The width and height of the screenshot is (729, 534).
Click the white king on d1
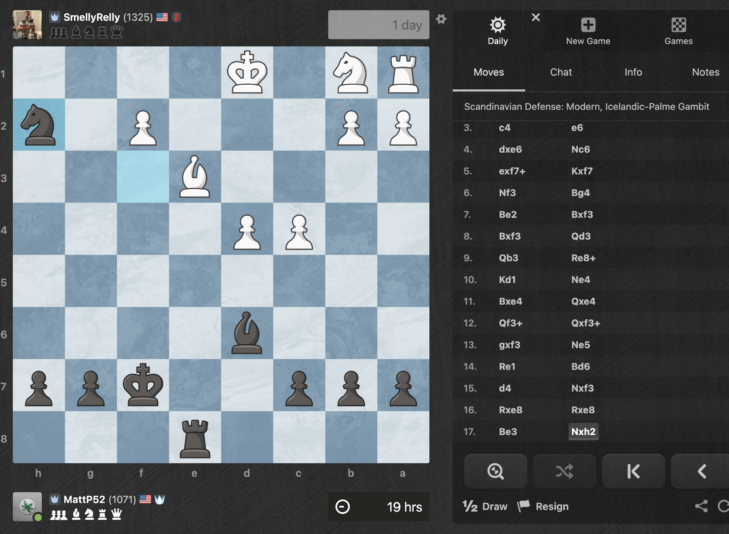click(247, 73)
